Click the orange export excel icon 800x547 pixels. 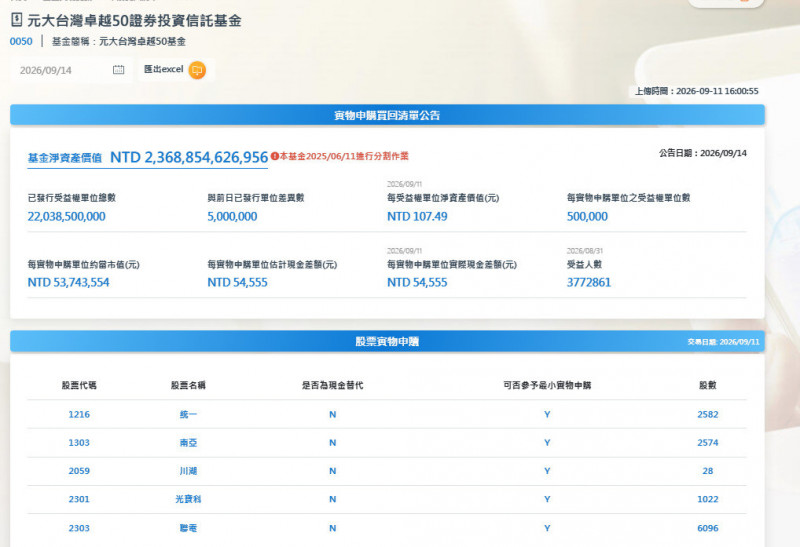(197, 70)
